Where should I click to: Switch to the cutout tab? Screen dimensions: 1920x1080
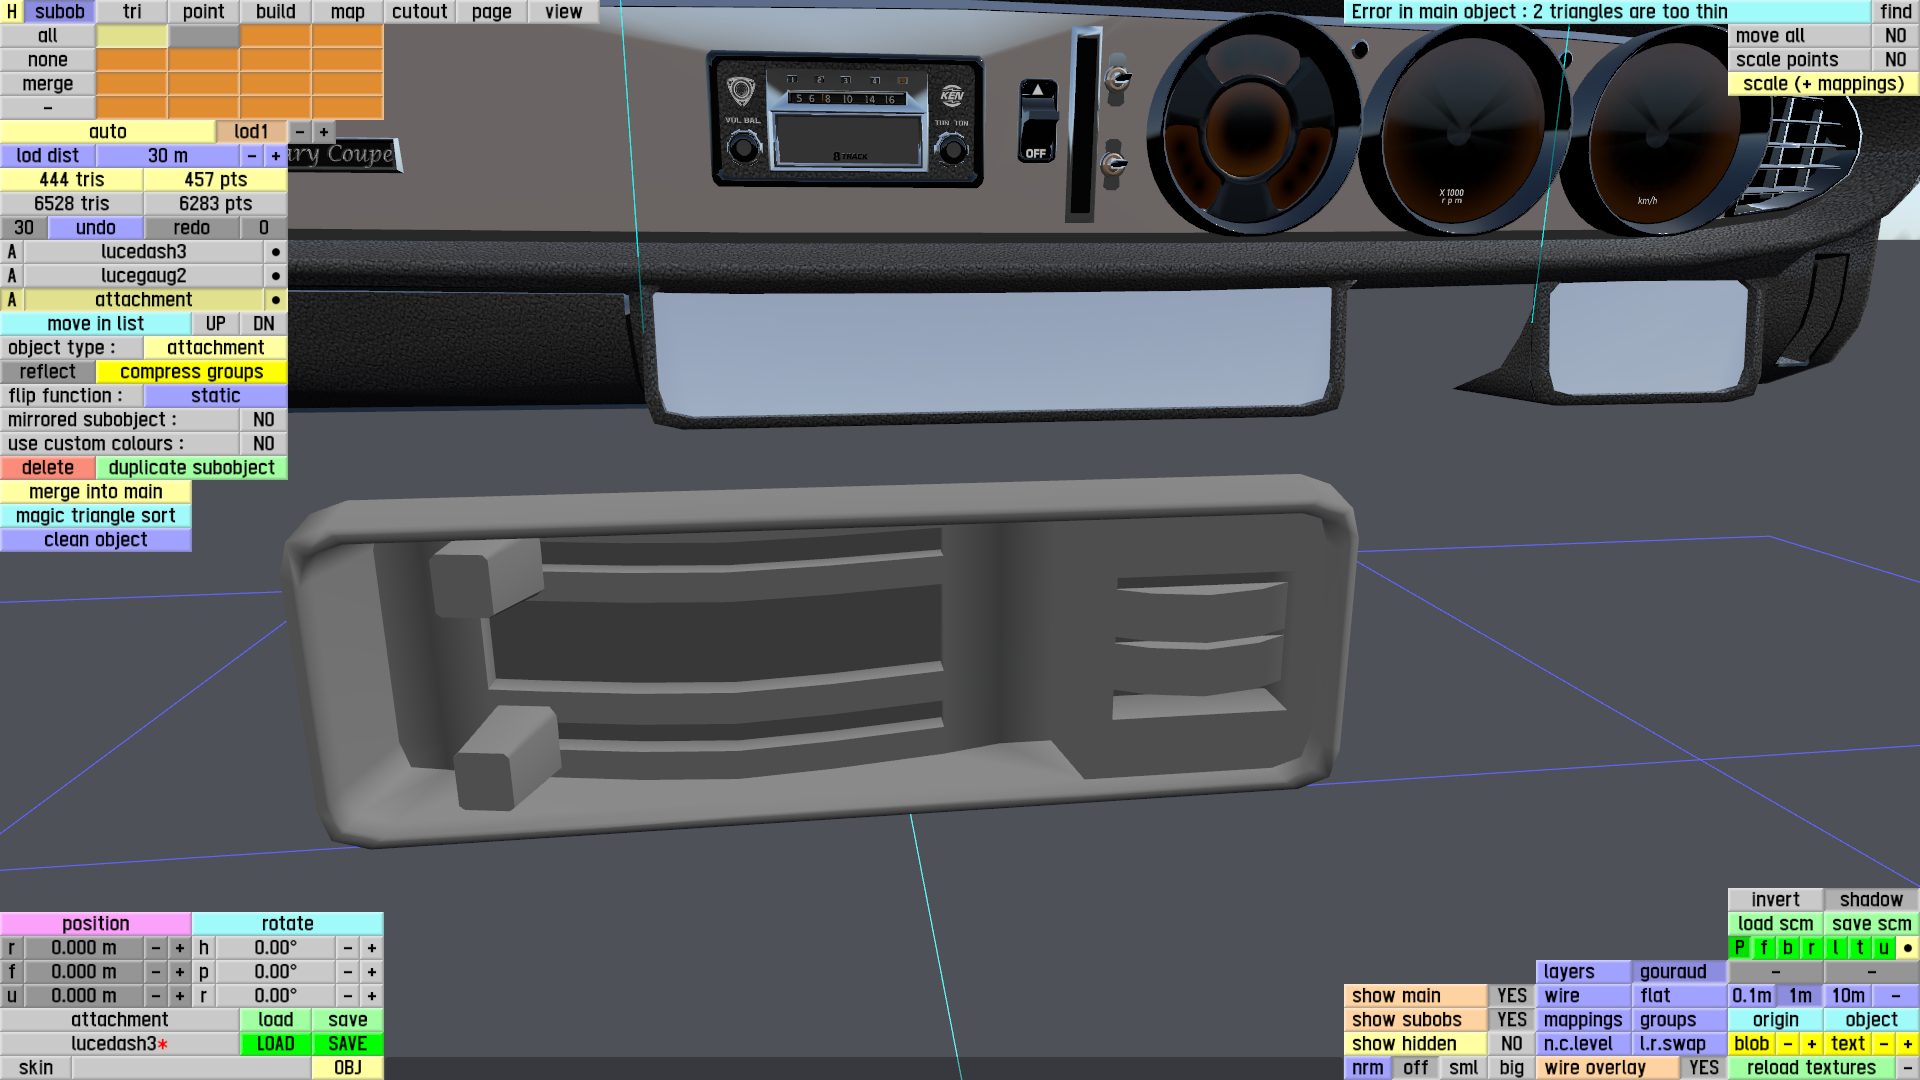point(419,12)
